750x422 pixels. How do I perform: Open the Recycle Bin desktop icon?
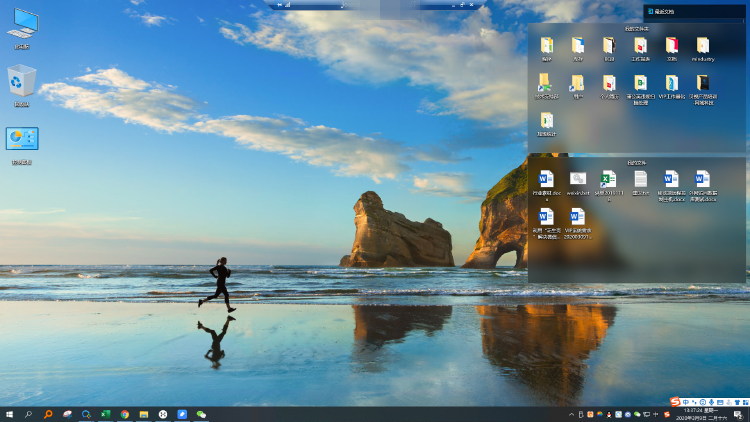22,85
